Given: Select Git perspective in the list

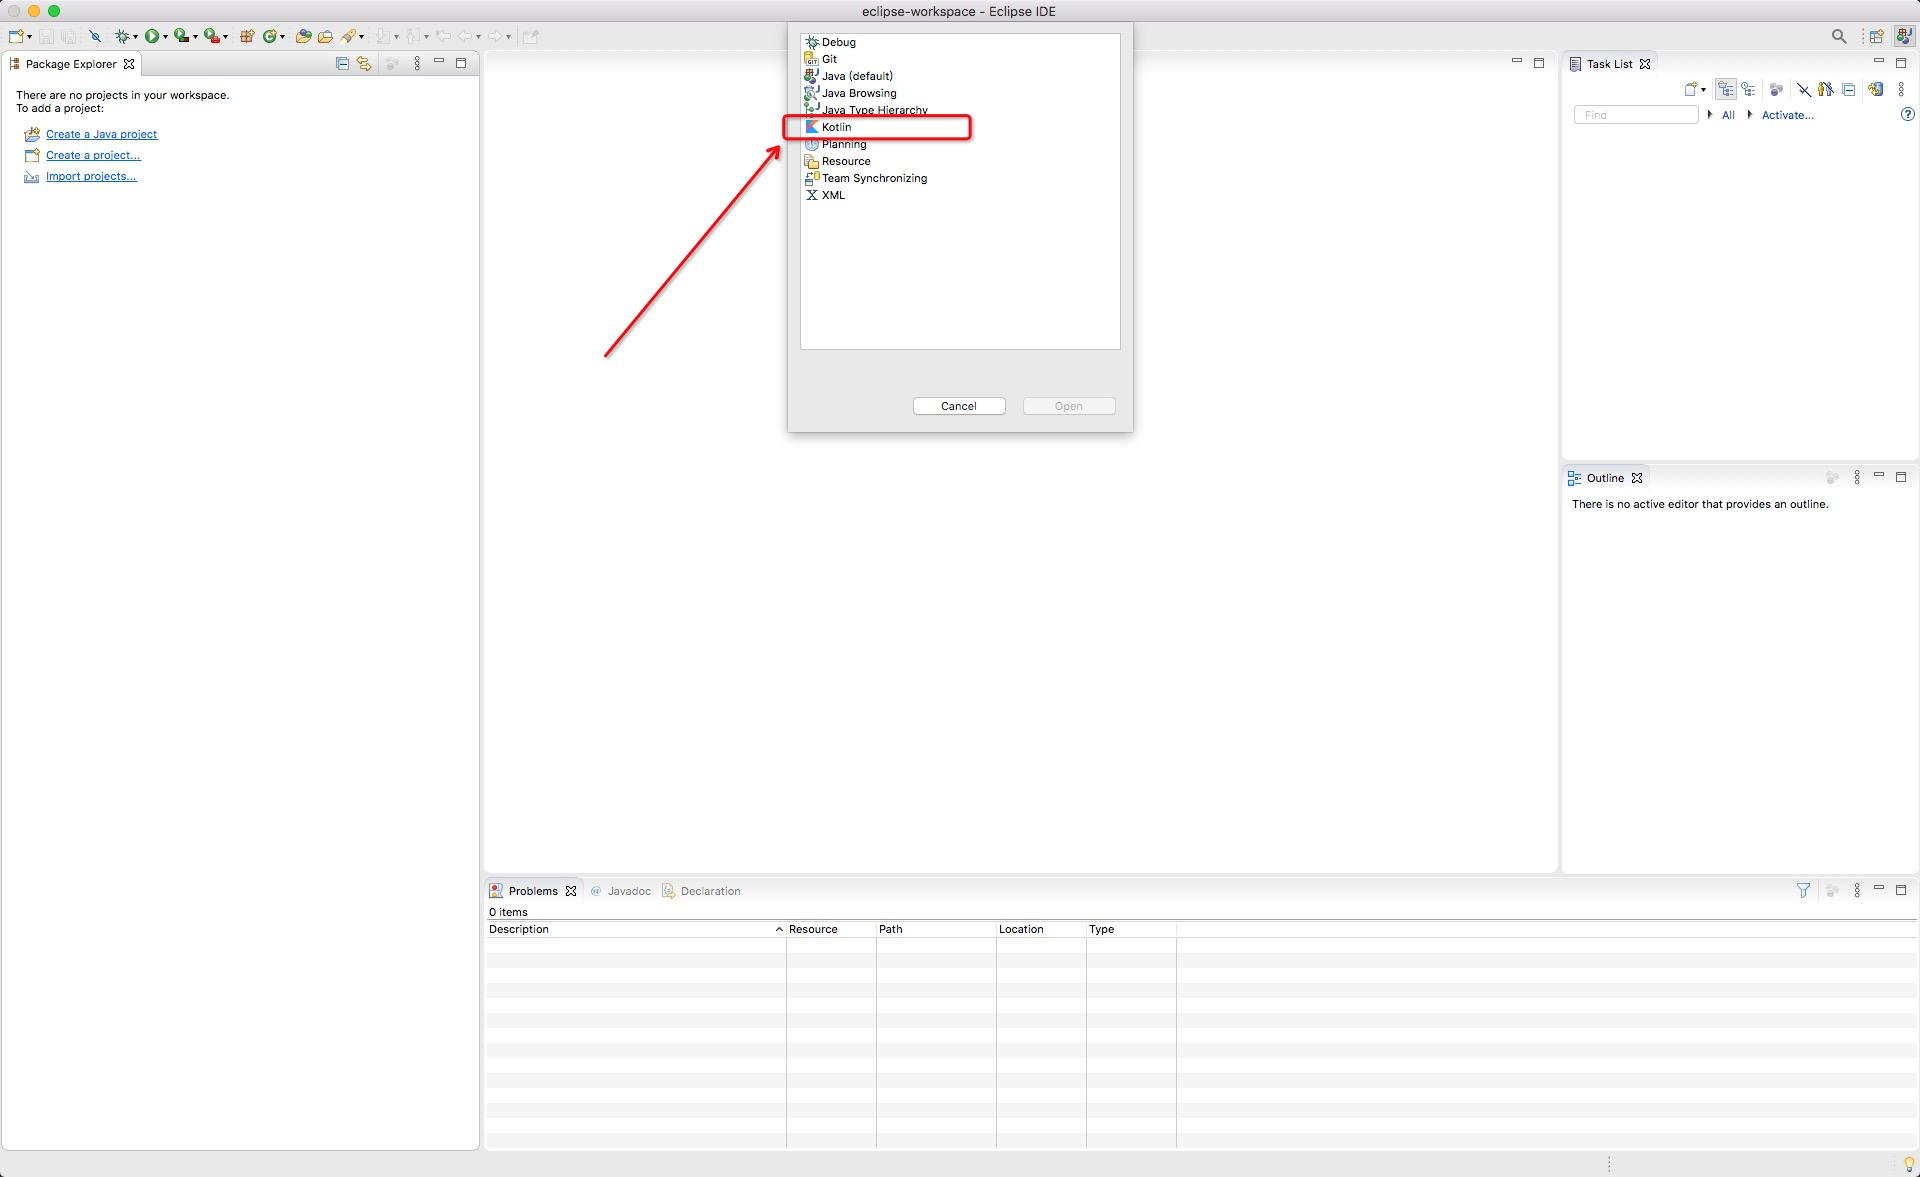Looking at the screenshot, I should pyautogui.click(x=960, y=59).
